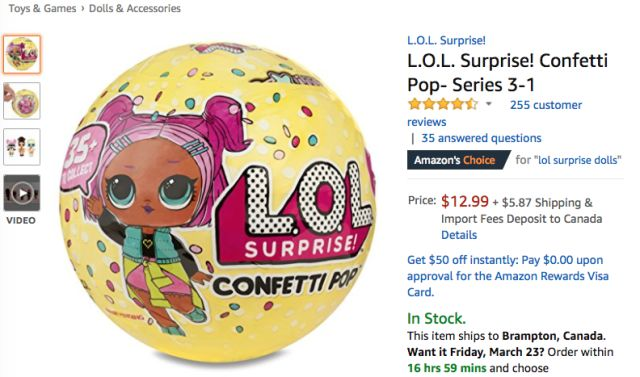Select the second thumbnail showing opened ball
Image resolution: width=640 pixels, height=377 pixels.
(x=22, y=101)
